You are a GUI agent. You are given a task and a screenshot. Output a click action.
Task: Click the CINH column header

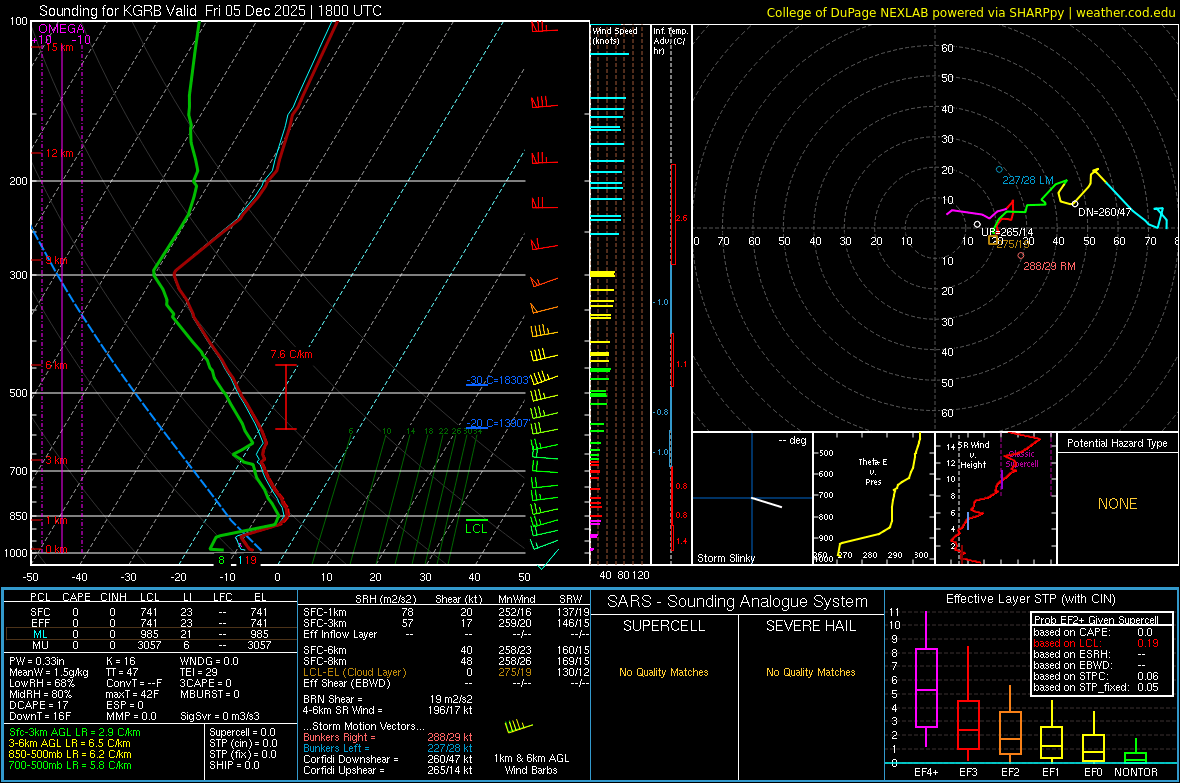coord(114,597)
